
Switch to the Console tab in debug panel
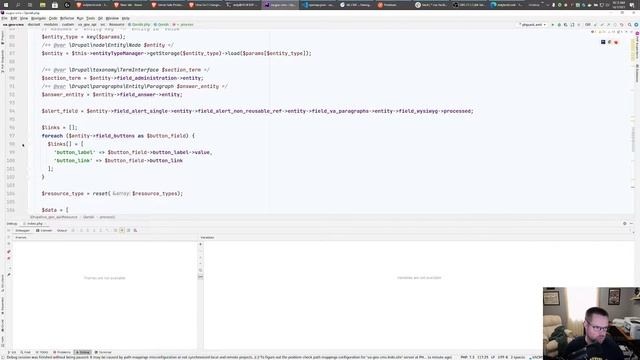pos(44,231)
